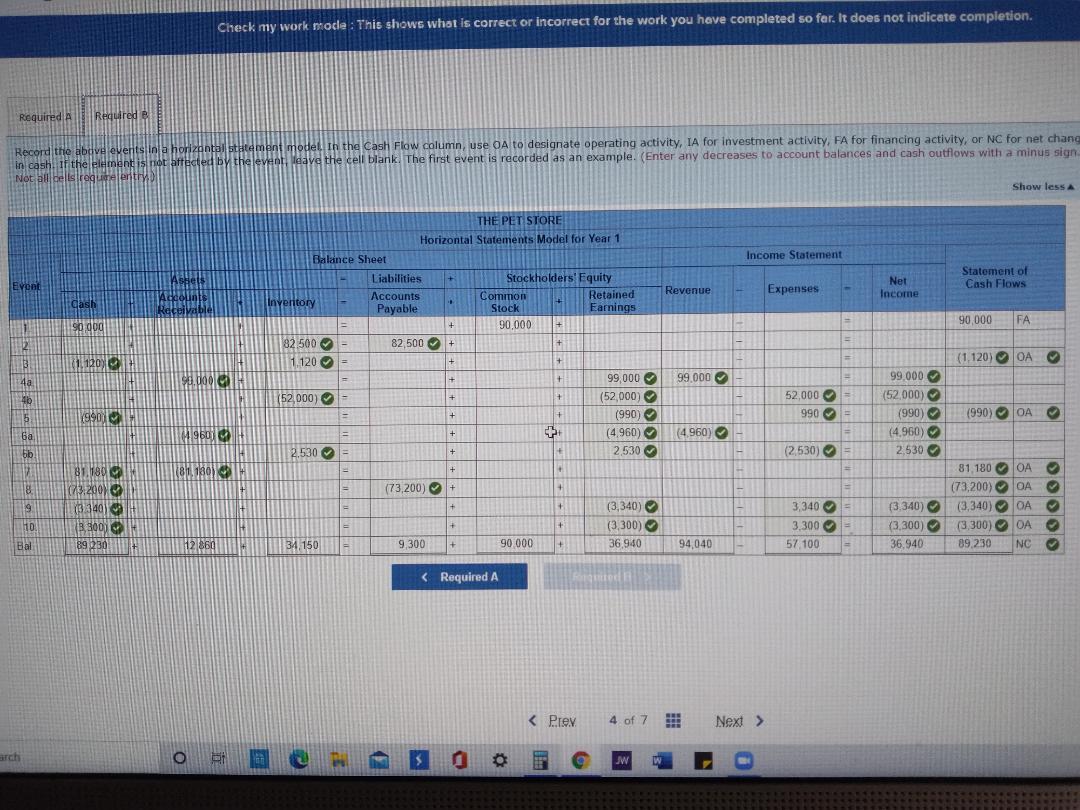Switch to Google Chrome on the taskbar

tap(581, 760)
